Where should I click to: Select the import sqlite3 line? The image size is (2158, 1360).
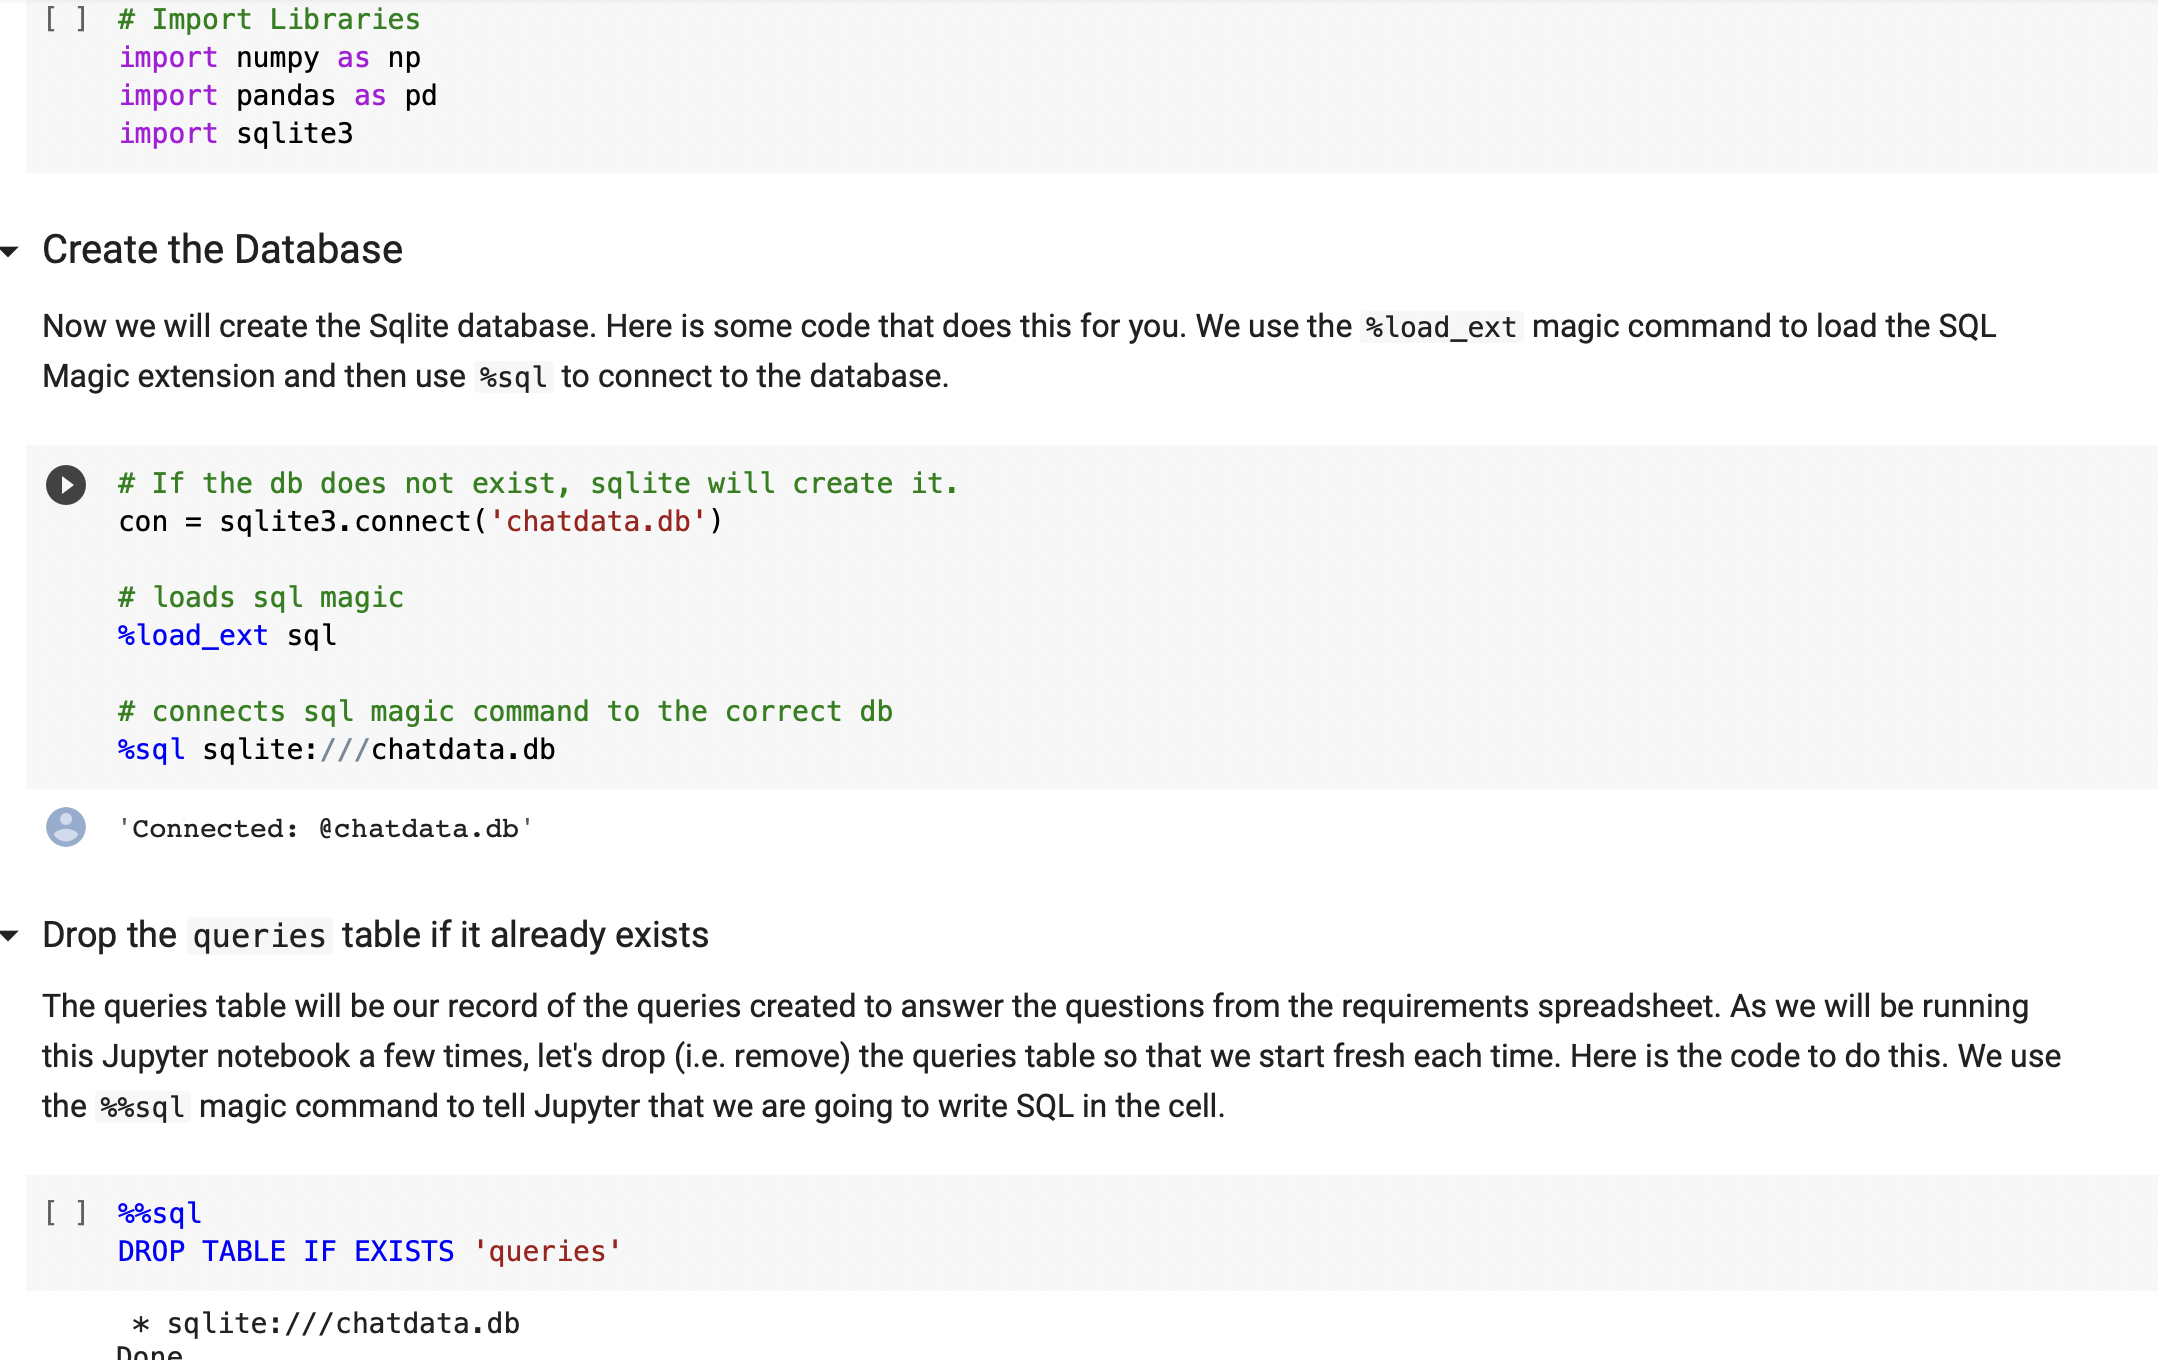[x=236, y=133]
